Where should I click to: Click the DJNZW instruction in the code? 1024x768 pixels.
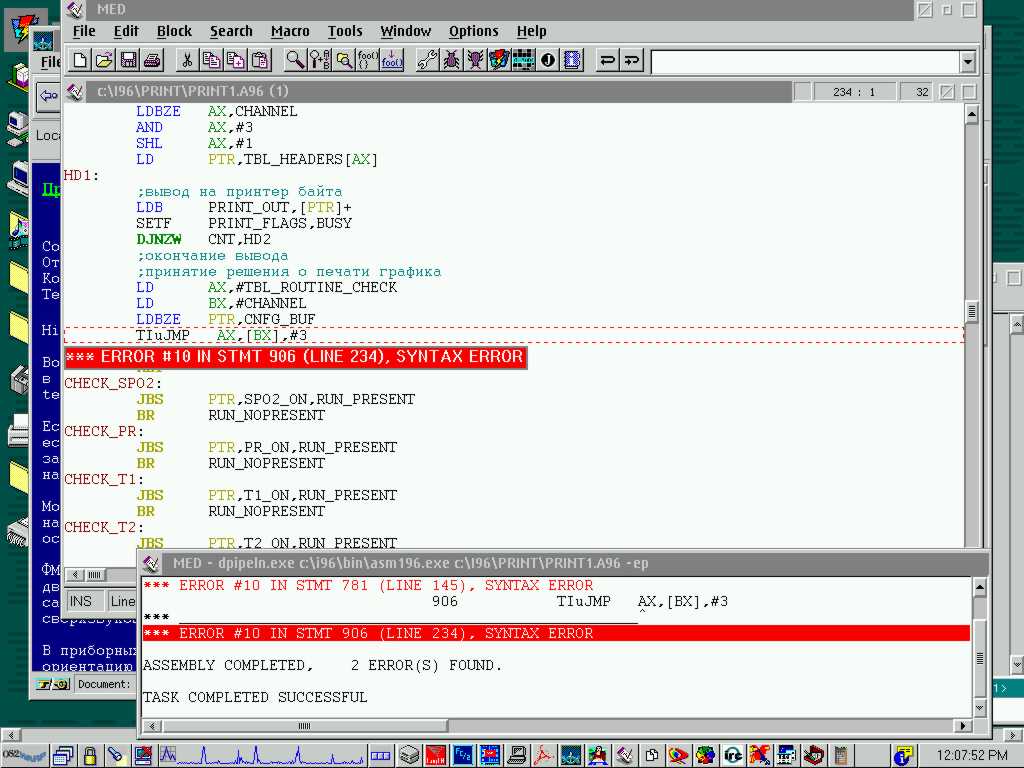[159, 240]
